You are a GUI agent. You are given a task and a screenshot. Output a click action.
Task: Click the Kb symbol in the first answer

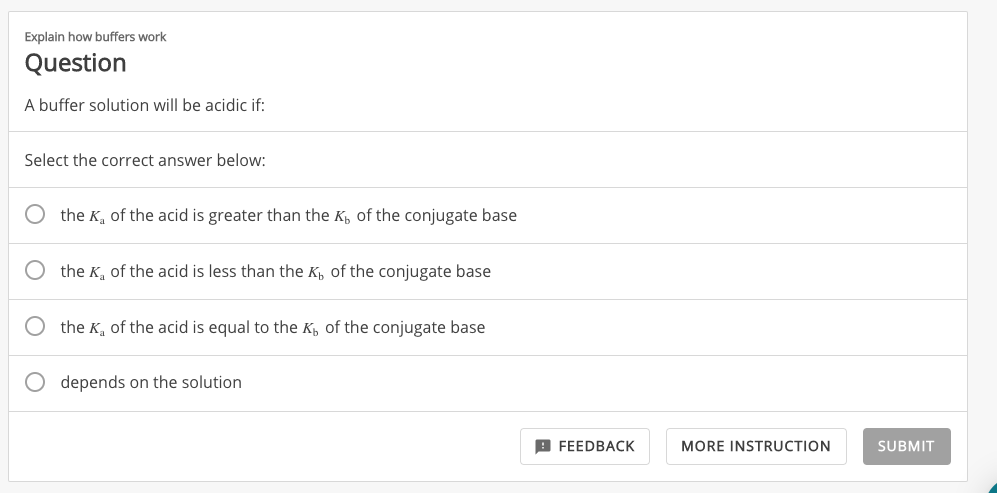pos(342,216)
